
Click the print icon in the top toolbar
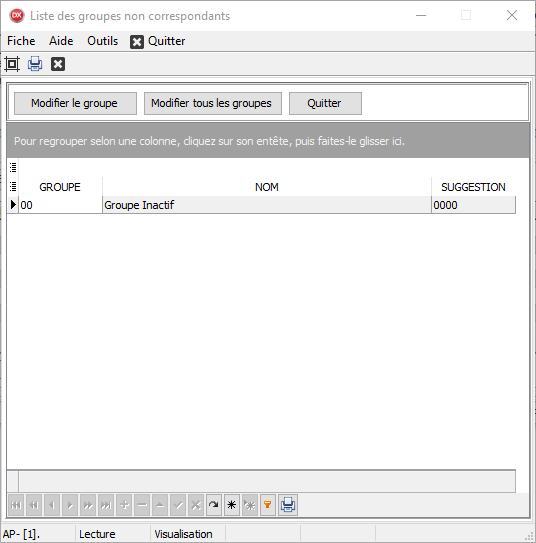35,64
